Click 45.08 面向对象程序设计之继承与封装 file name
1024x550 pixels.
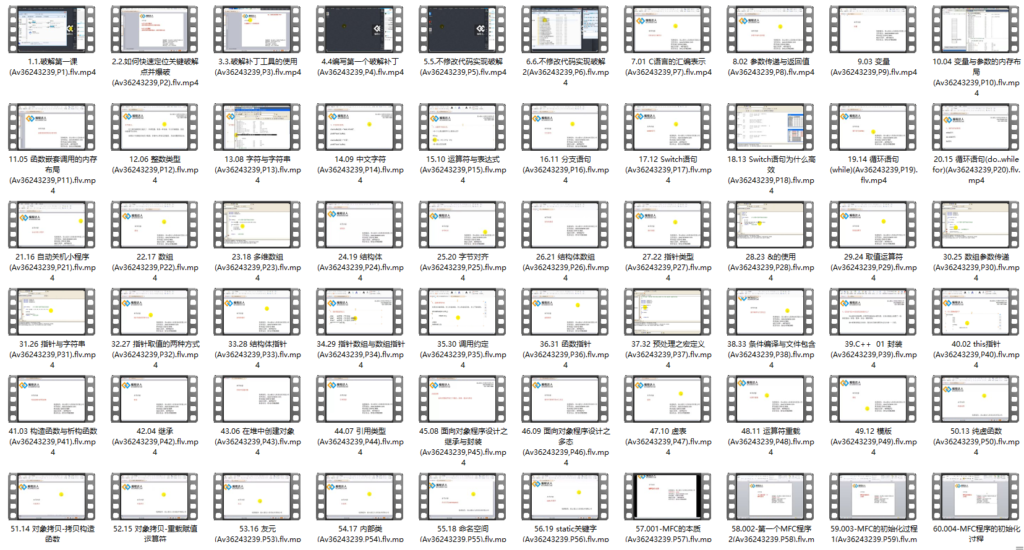[462, 447]
